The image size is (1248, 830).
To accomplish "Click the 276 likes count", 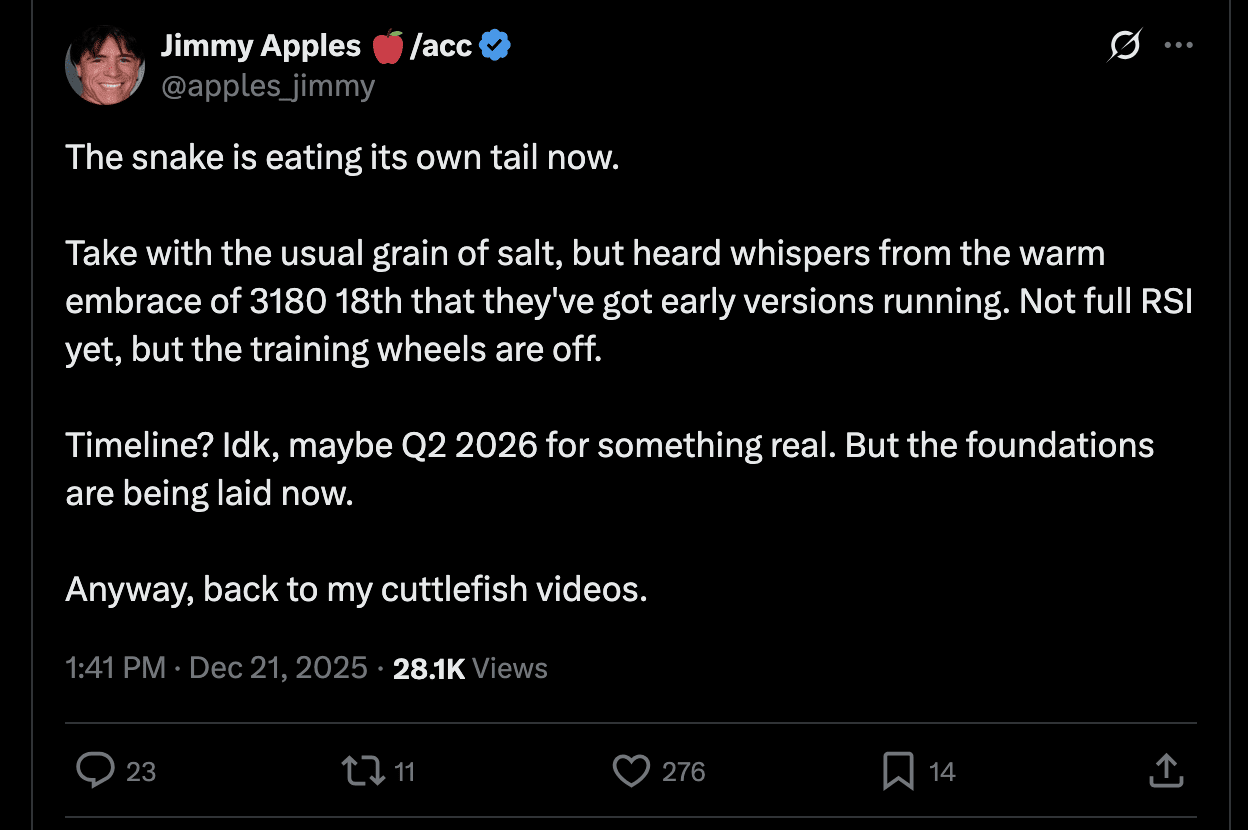I will tap(684, 771).
